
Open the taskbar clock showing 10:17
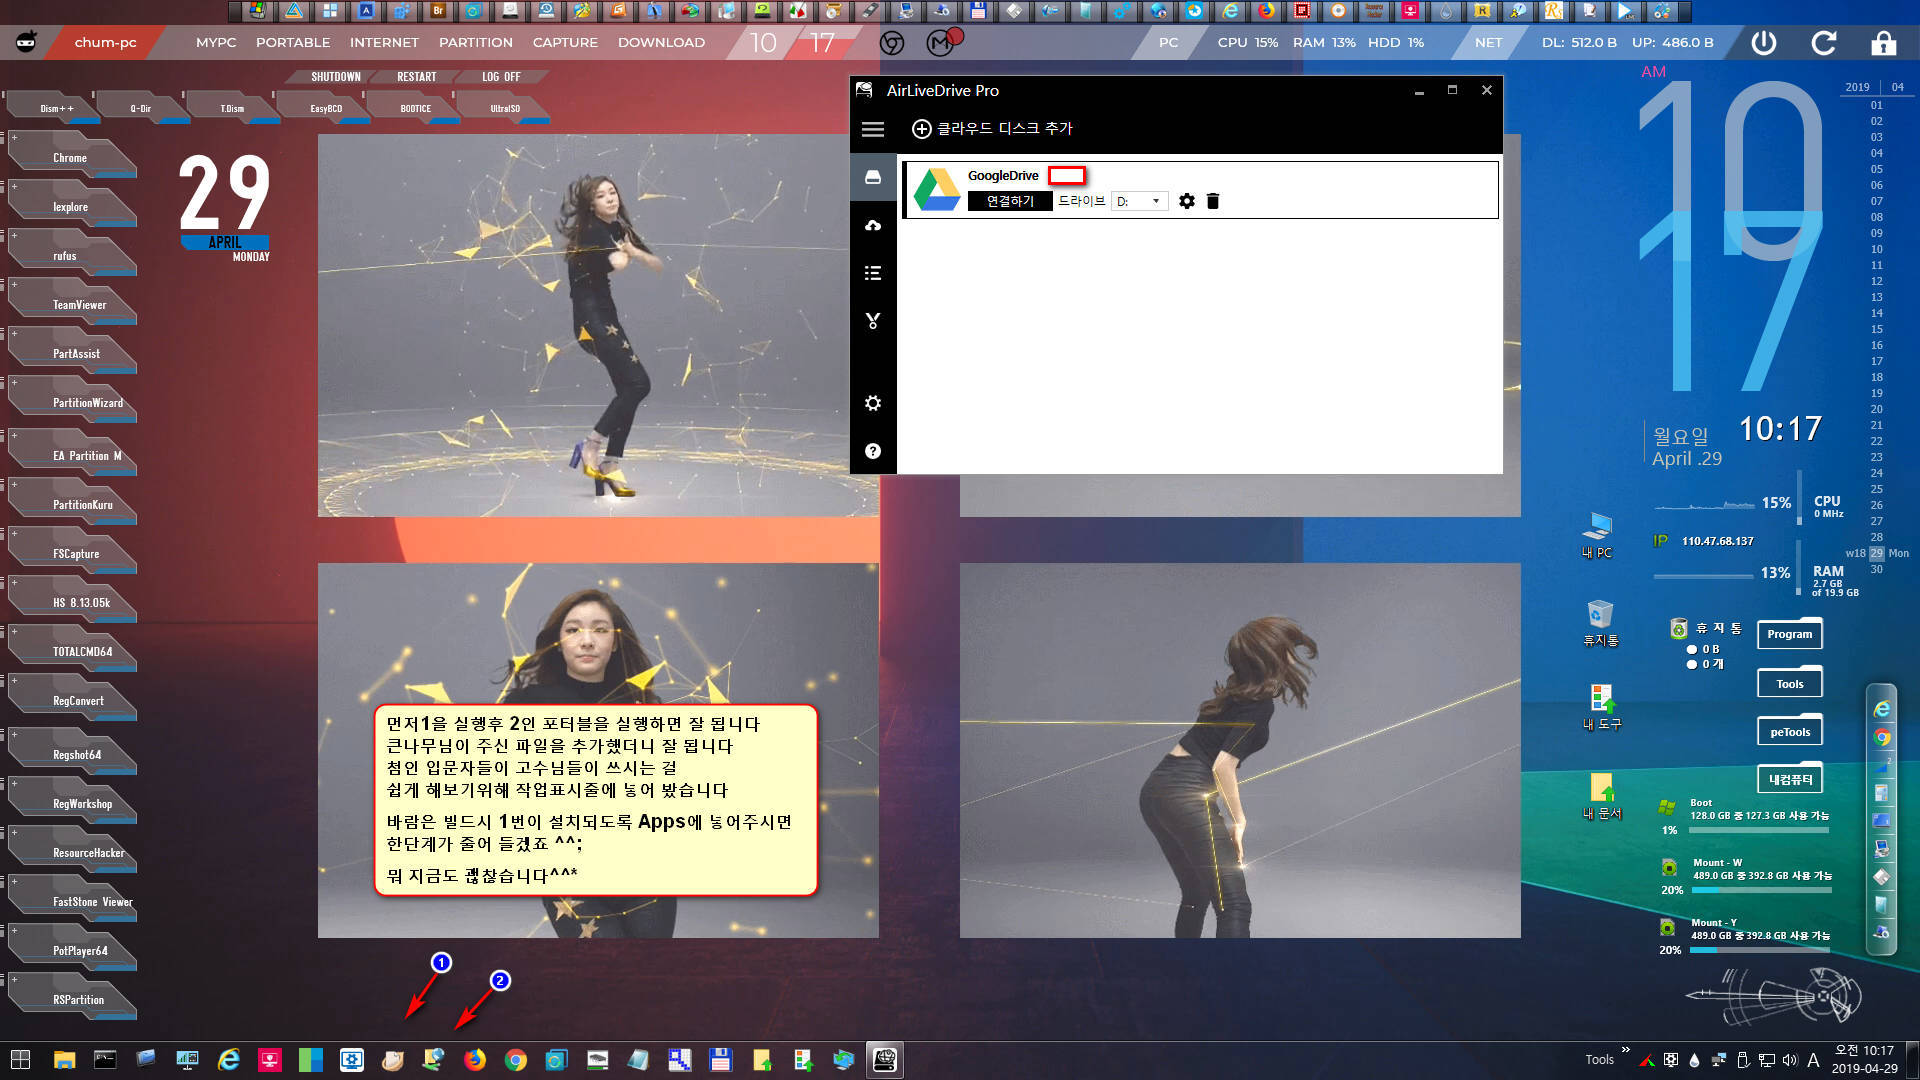pyautogui.click(x=1864, y=1059)
